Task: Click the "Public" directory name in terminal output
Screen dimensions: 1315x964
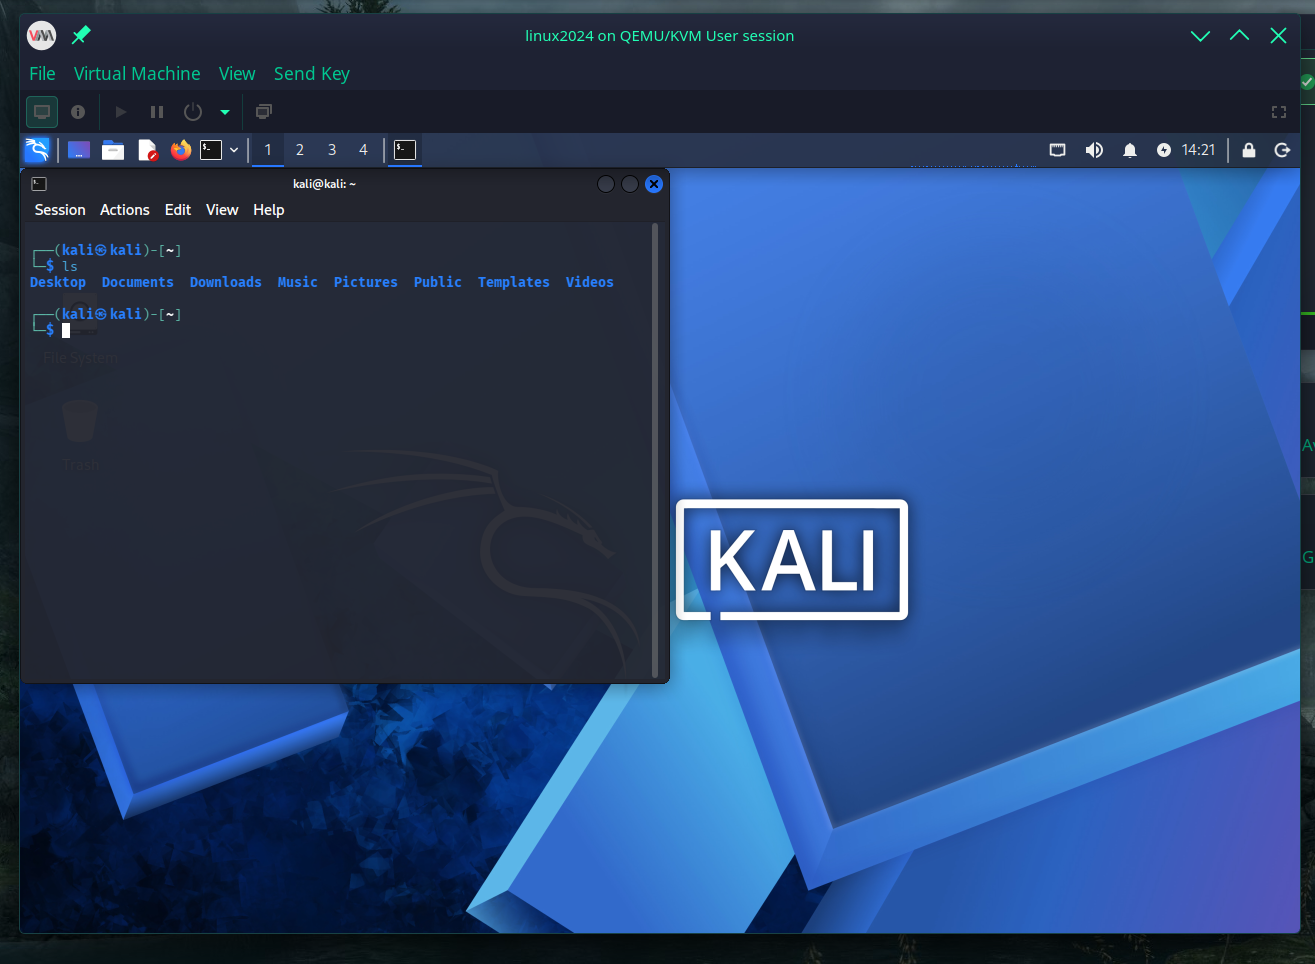Action: [x=438, y=282]
